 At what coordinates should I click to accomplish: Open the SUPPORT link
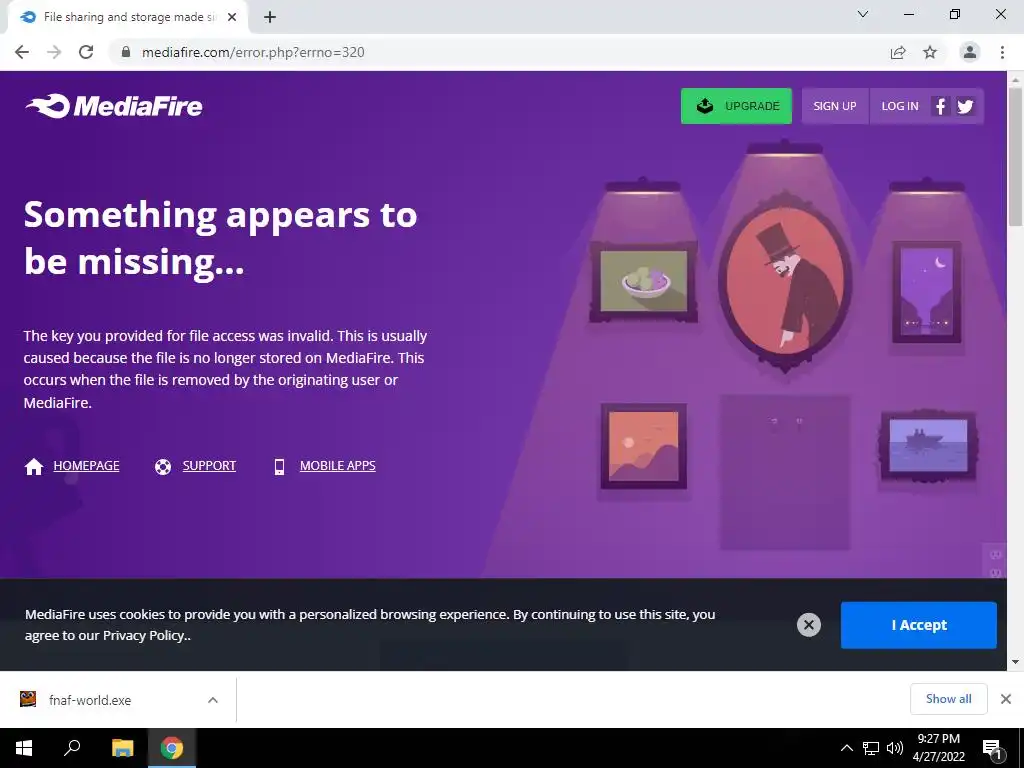coord(209,466)
